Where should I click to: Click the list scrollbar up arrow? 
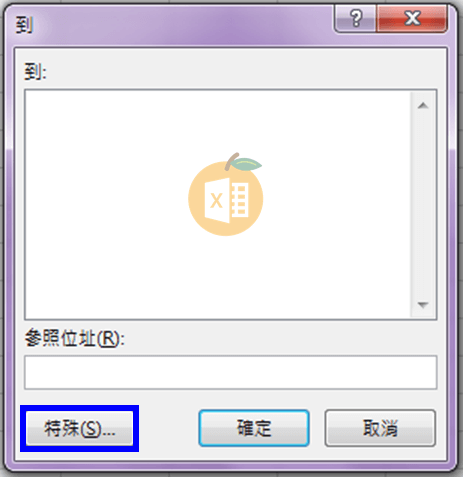423,106
